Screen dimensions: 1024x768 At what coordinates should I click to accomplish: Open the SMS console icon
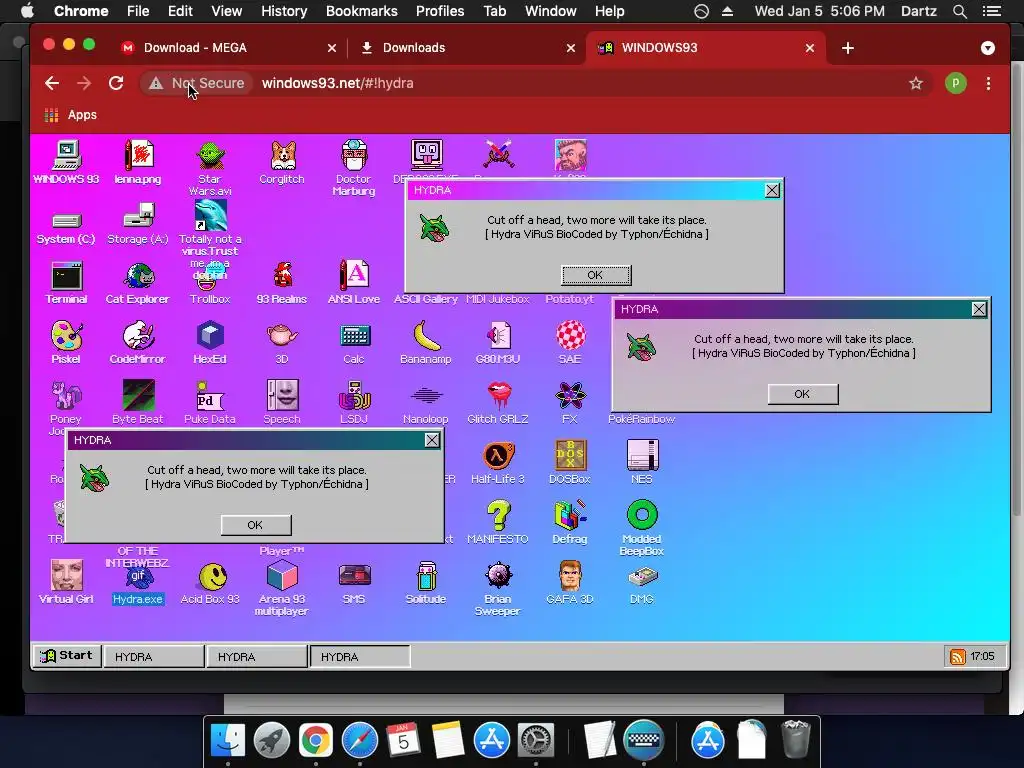click(354, 583)
